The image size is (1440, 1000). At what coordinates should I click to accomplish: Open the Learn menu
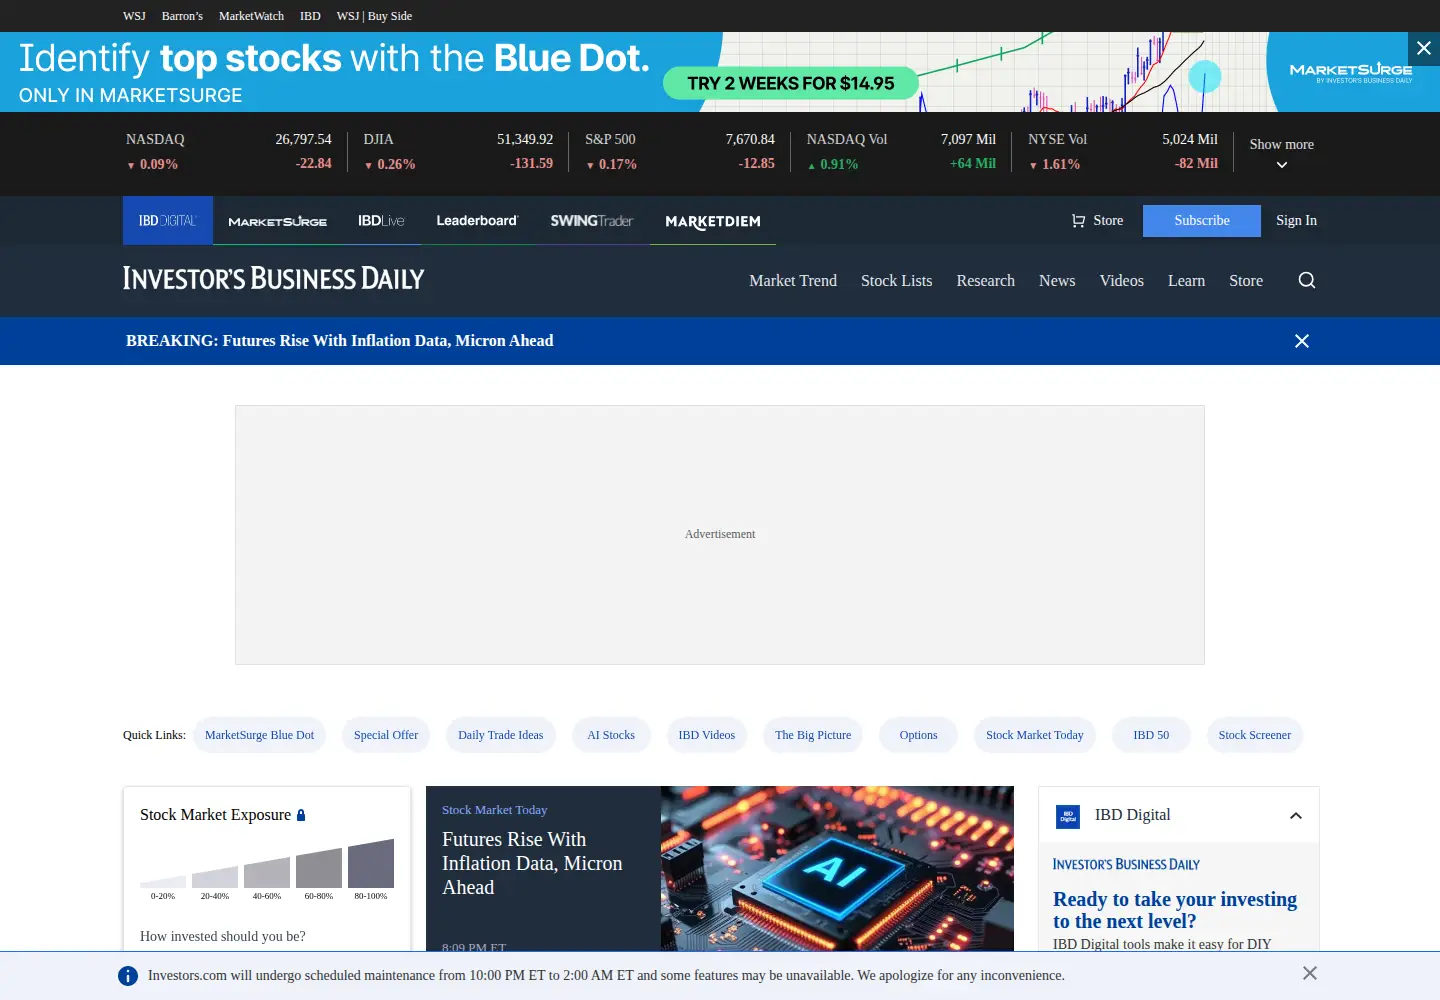[1186, 281]
